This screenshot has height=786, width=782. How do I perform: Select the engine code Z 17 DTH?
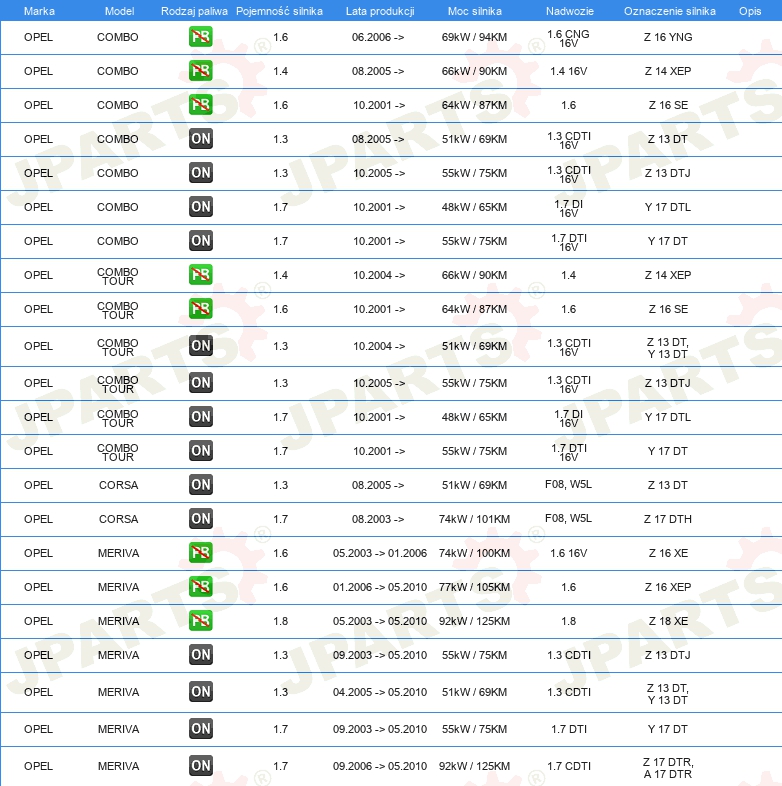click(x=668, y=519)
